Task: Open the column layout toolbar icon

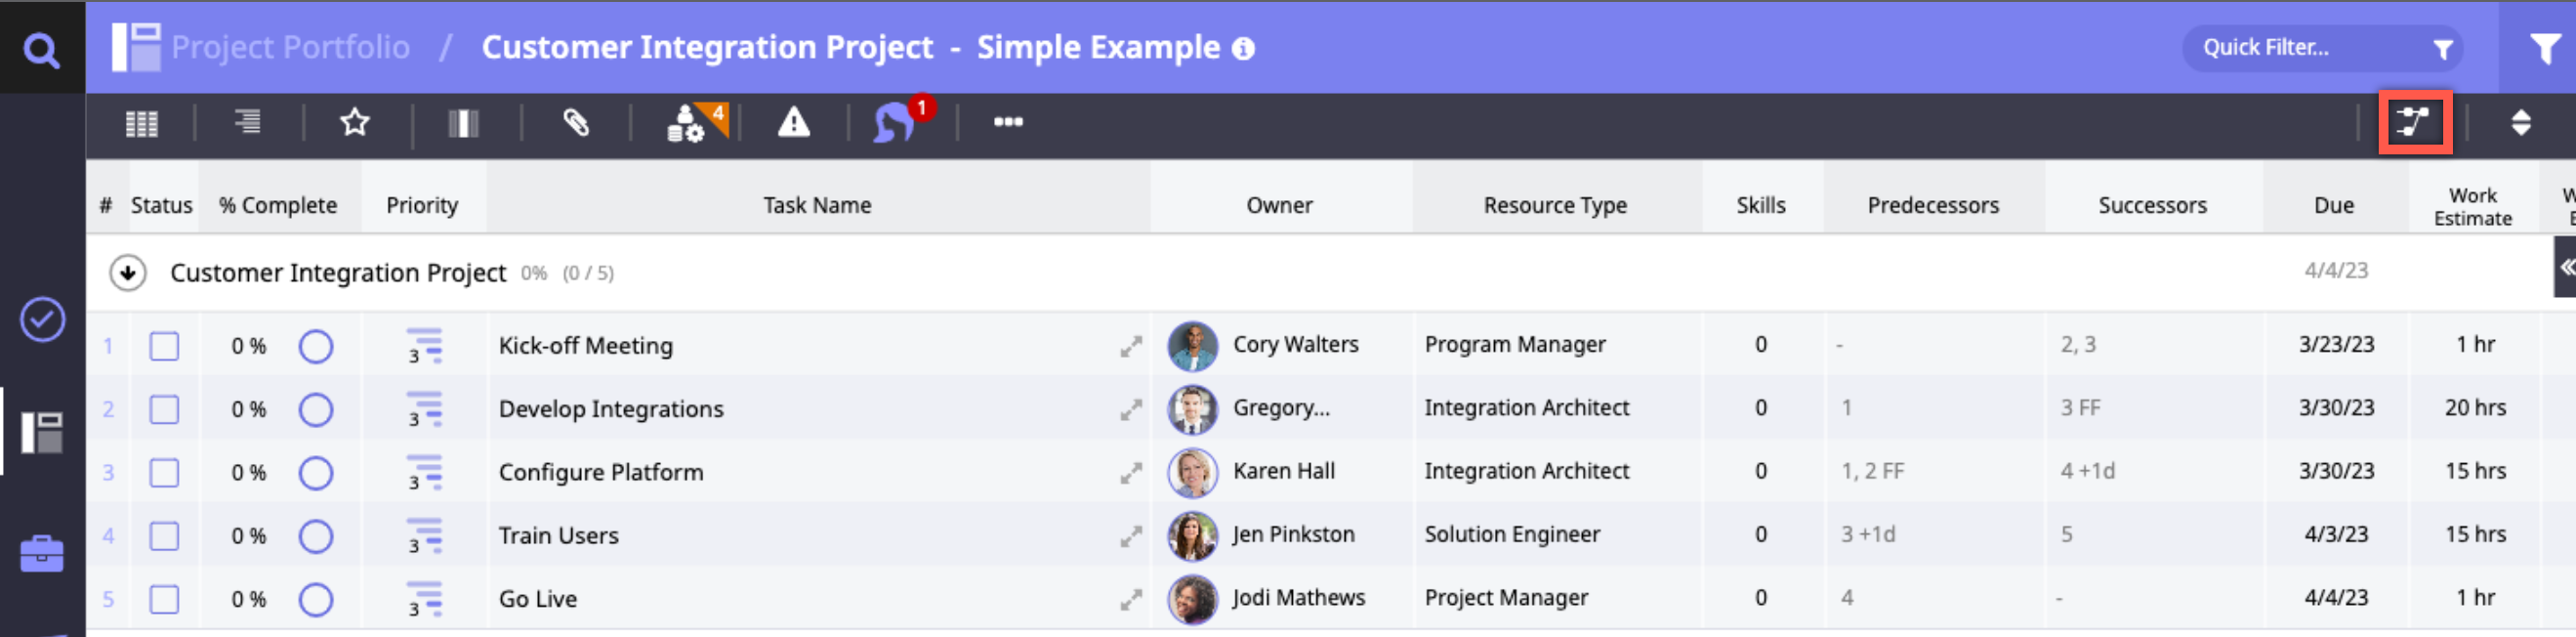Action: 463,124
